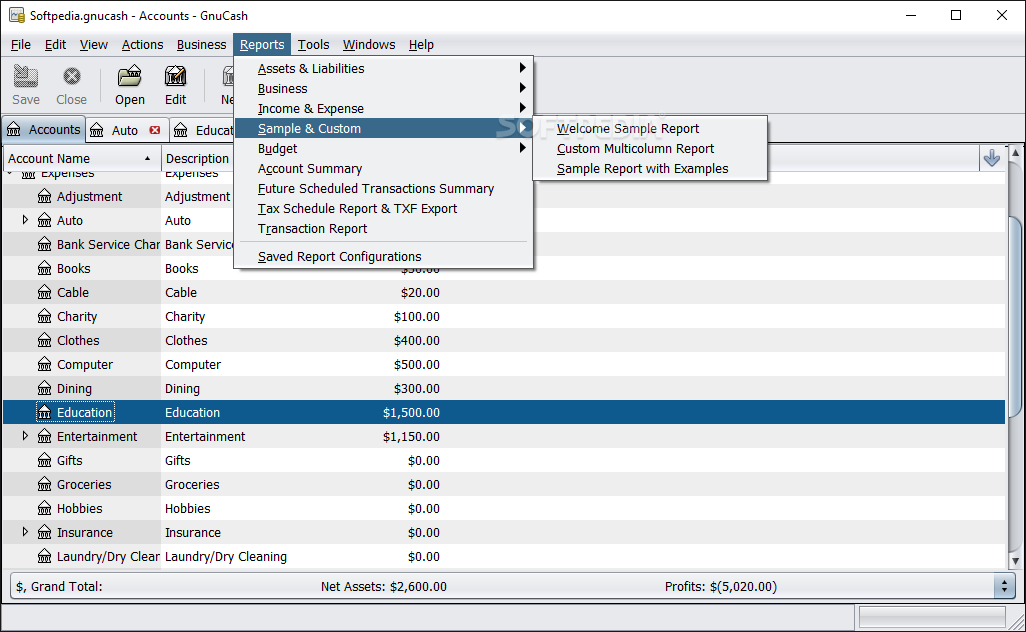Click the vertical scrollbar up arrow

coord(1015,152)
